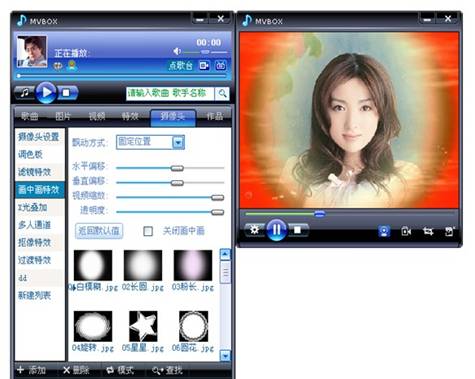
Task: Click the music note playlist button
Action: click(24, 92)
